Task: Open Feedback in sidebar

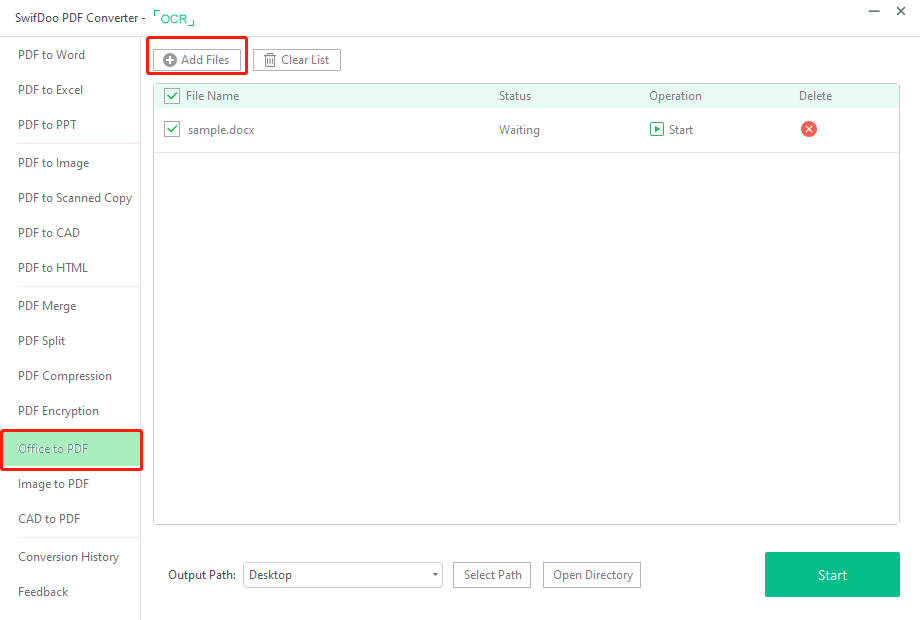Action: [43, 592]
